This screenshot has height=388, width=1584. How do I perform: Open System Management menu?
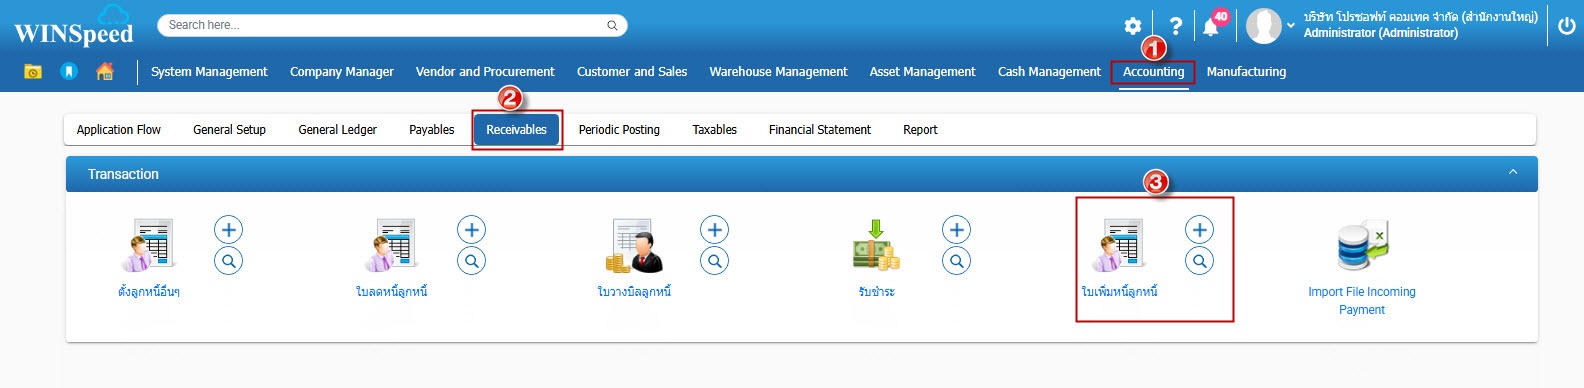click(209, 72)
